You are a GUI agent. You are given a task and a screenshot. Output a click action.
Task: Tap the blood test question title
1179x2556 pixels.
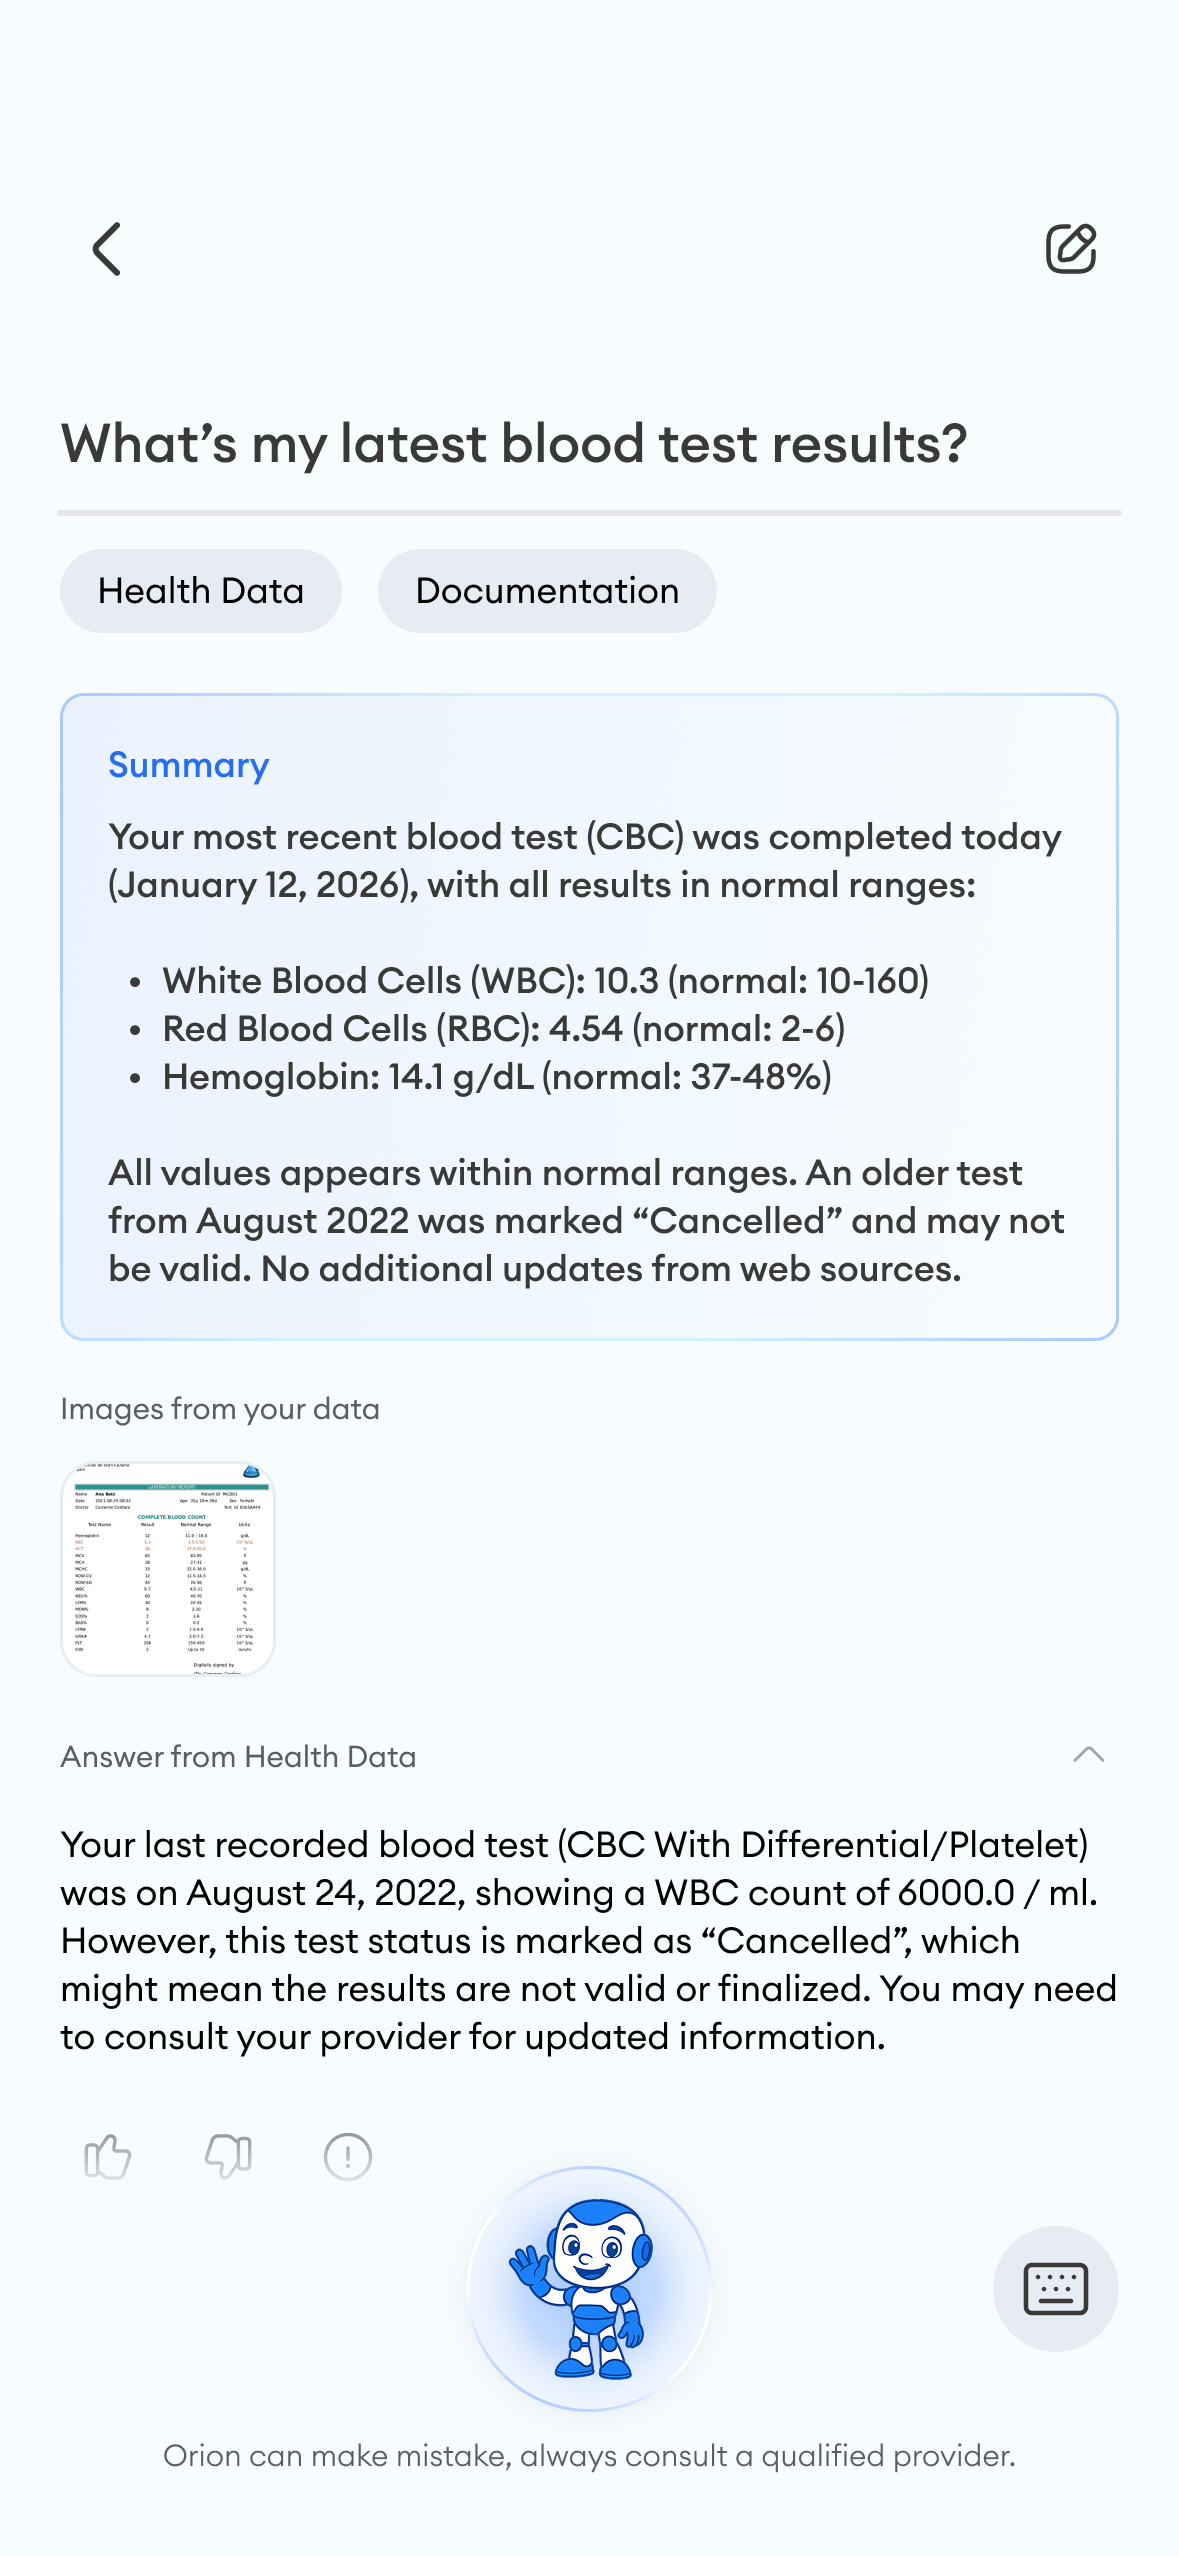(514, 443)
